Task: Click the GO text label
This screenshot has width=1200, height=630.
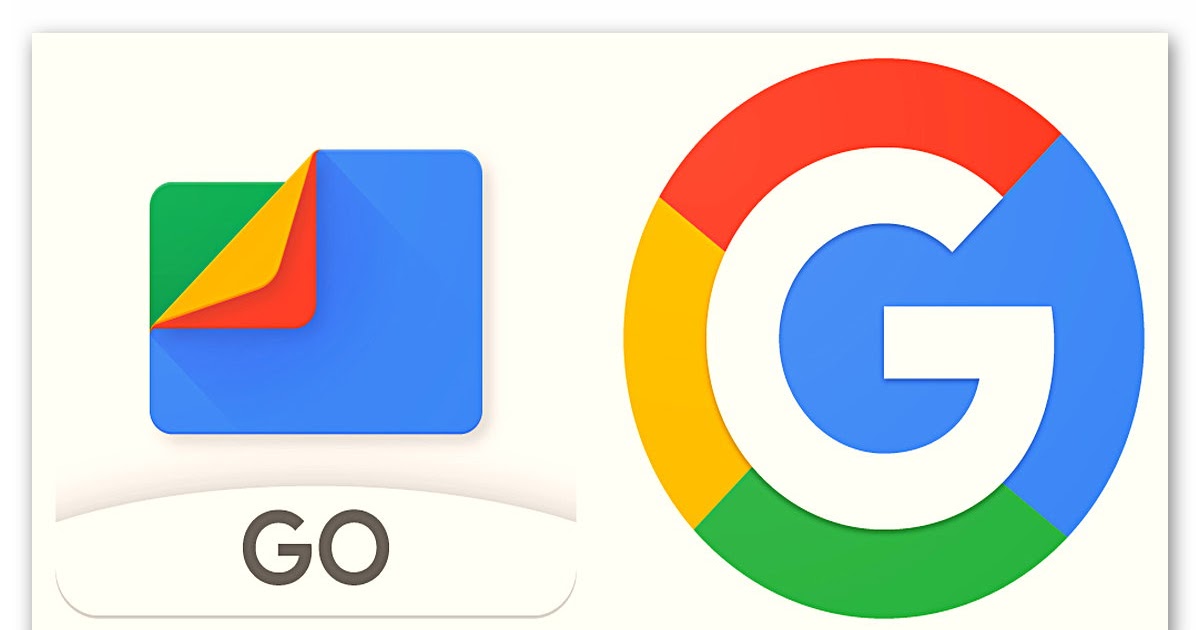Action: 315,547
